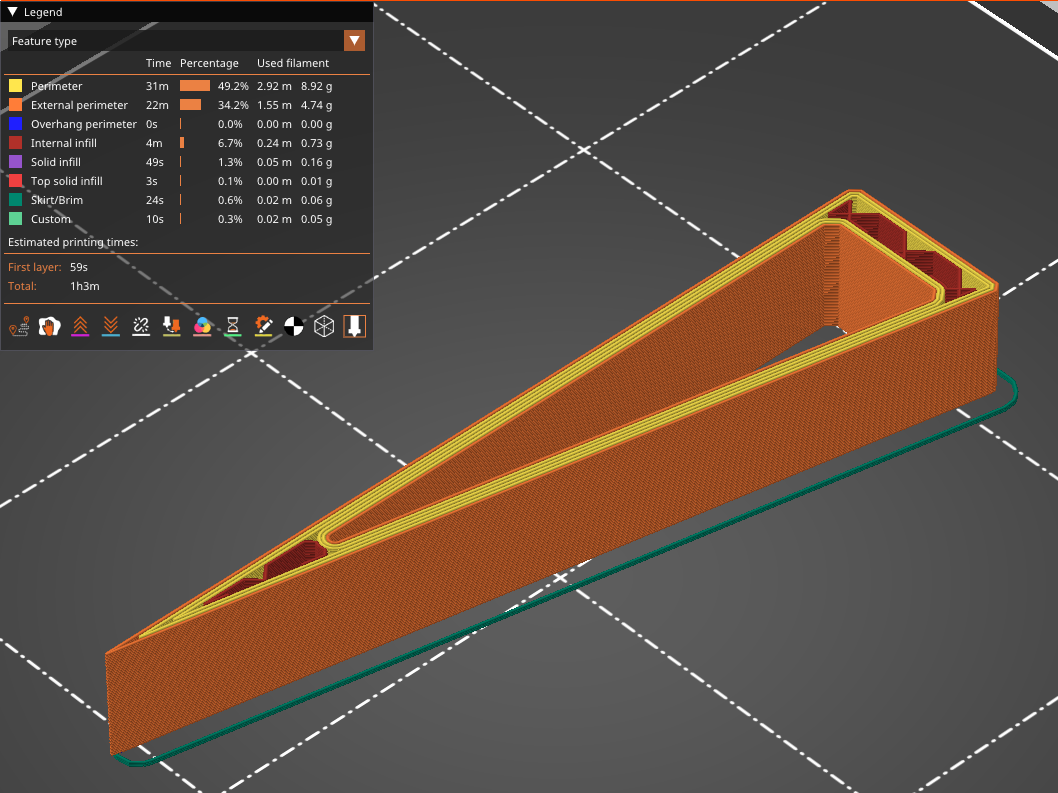Click the yellow Perimeter color swatch

pyautogui.click(x=16, y=86)
